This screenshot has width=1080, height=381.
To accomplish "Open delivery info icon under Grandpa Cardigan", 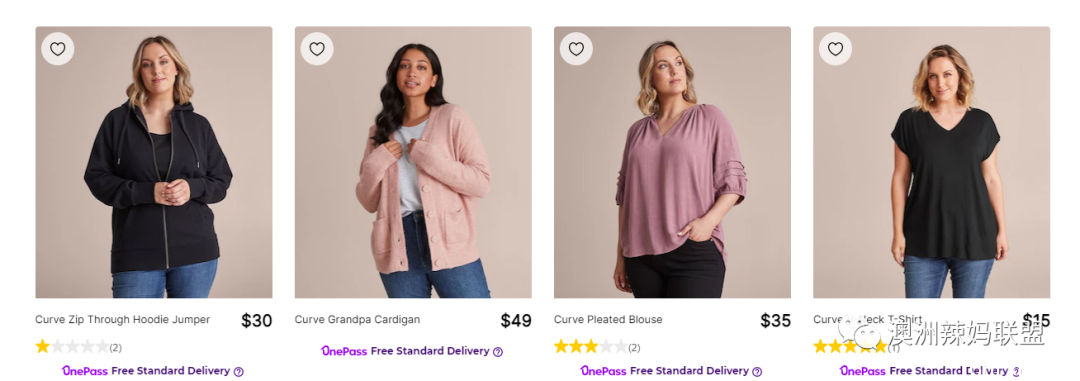I will tap(498, 351).
